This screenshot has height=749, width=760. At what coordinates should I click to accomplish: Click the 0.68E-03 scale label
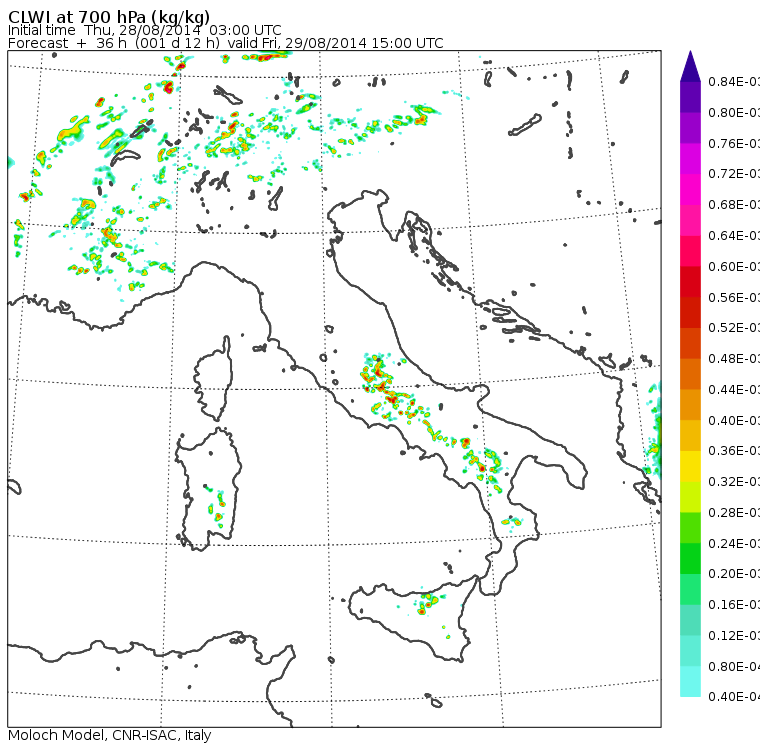tap(734, 205)
